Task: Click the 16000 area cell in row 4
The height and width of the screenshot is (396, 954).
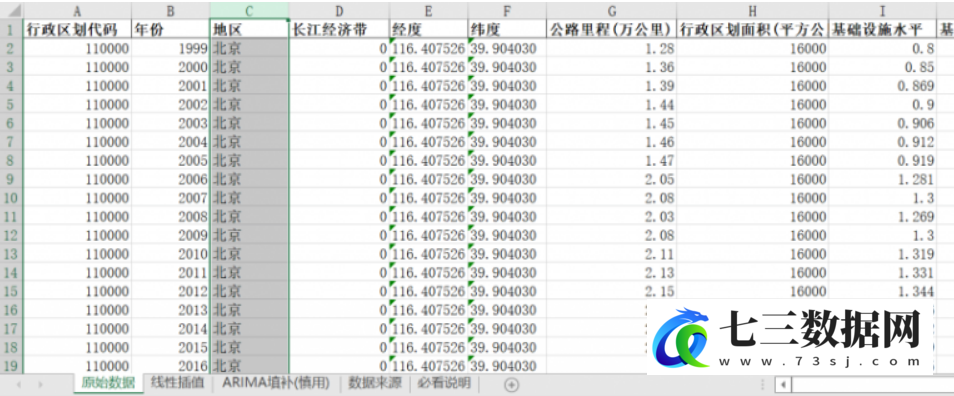Action: pyautogui.click(x=753, y=86)
